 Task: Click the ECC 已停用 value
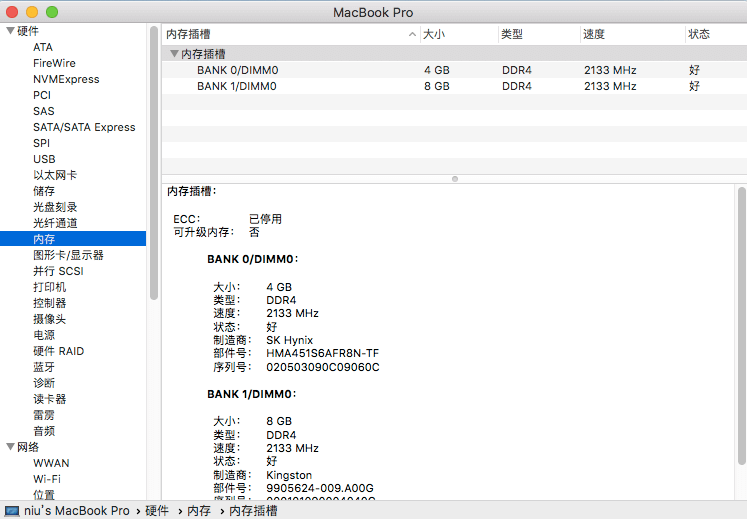[265, 219]
